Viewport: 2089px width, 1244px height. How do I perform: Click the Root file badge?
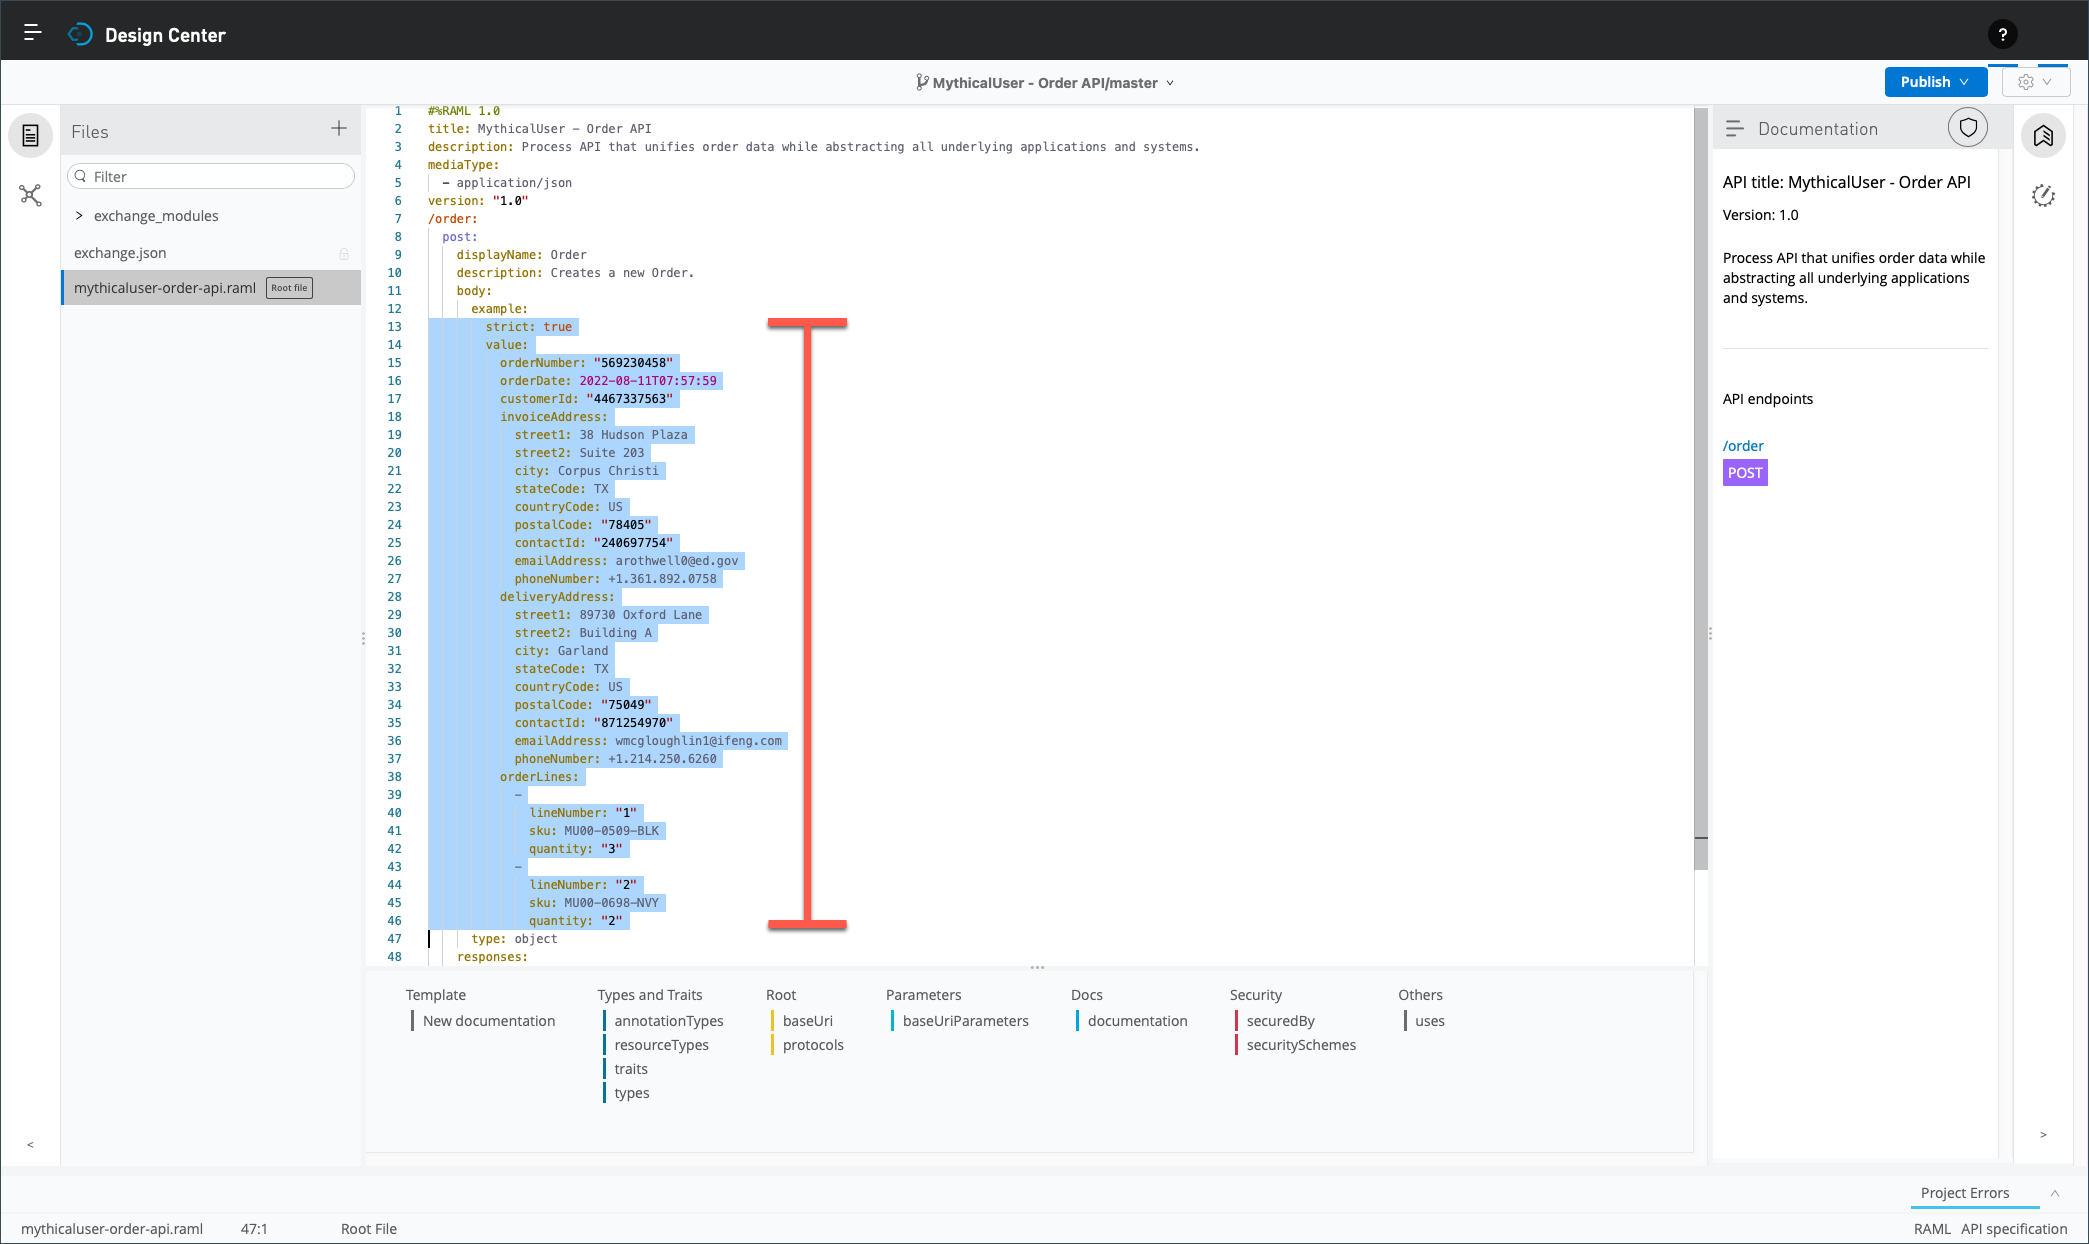point(290,288)
